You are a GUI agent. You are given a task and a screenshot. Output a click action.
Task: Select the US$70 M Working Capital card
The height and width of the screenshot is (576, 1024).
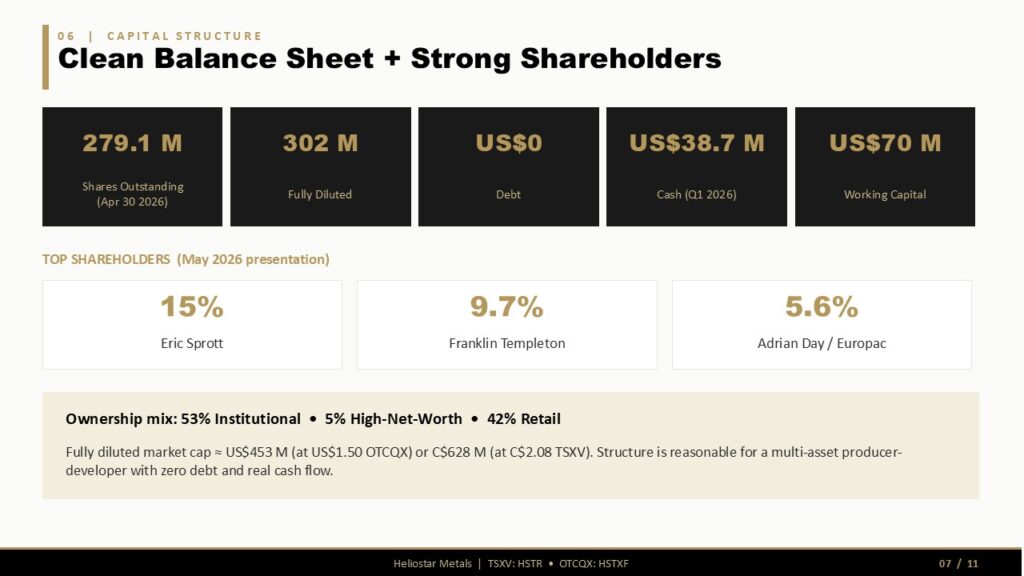[x=885, y=167]
